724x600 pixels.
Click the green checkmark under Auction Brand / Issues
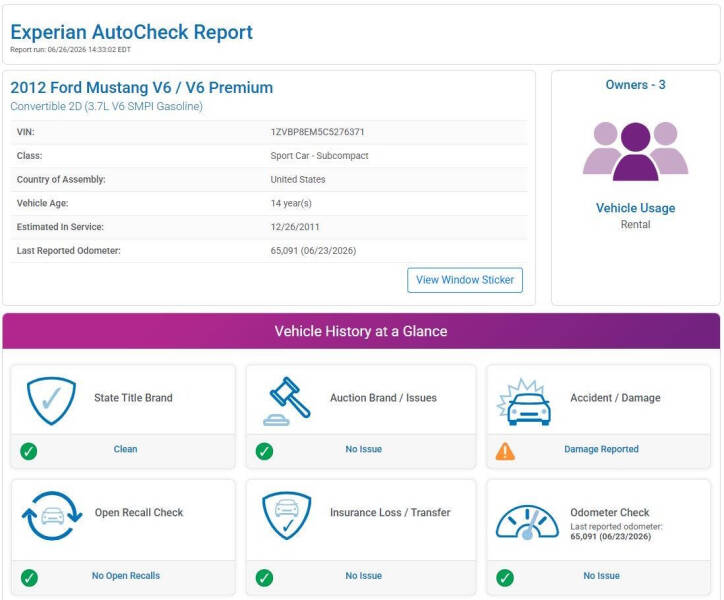264,451
